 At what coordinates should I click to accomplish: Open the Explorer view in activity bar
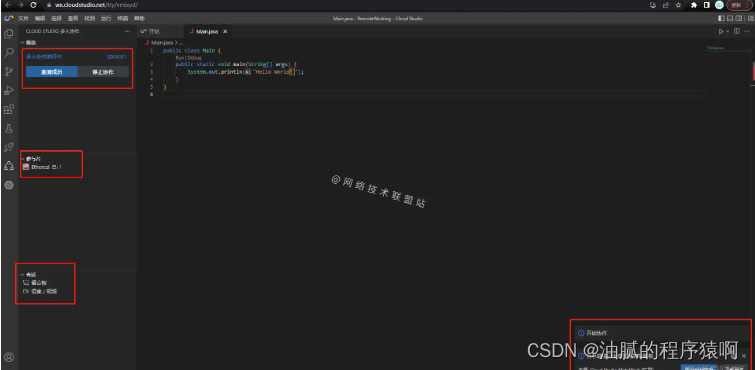(x=9, y=34)
